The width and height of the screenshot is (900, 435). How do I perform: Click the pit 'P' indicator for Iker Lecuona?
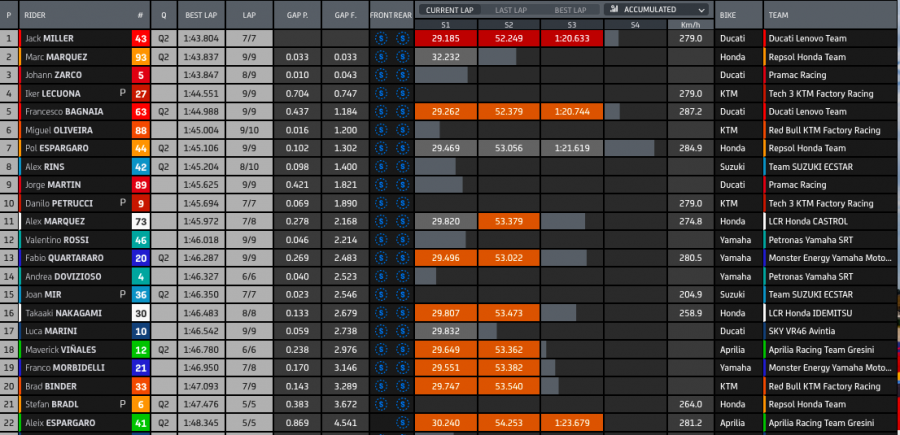(121, 93)
